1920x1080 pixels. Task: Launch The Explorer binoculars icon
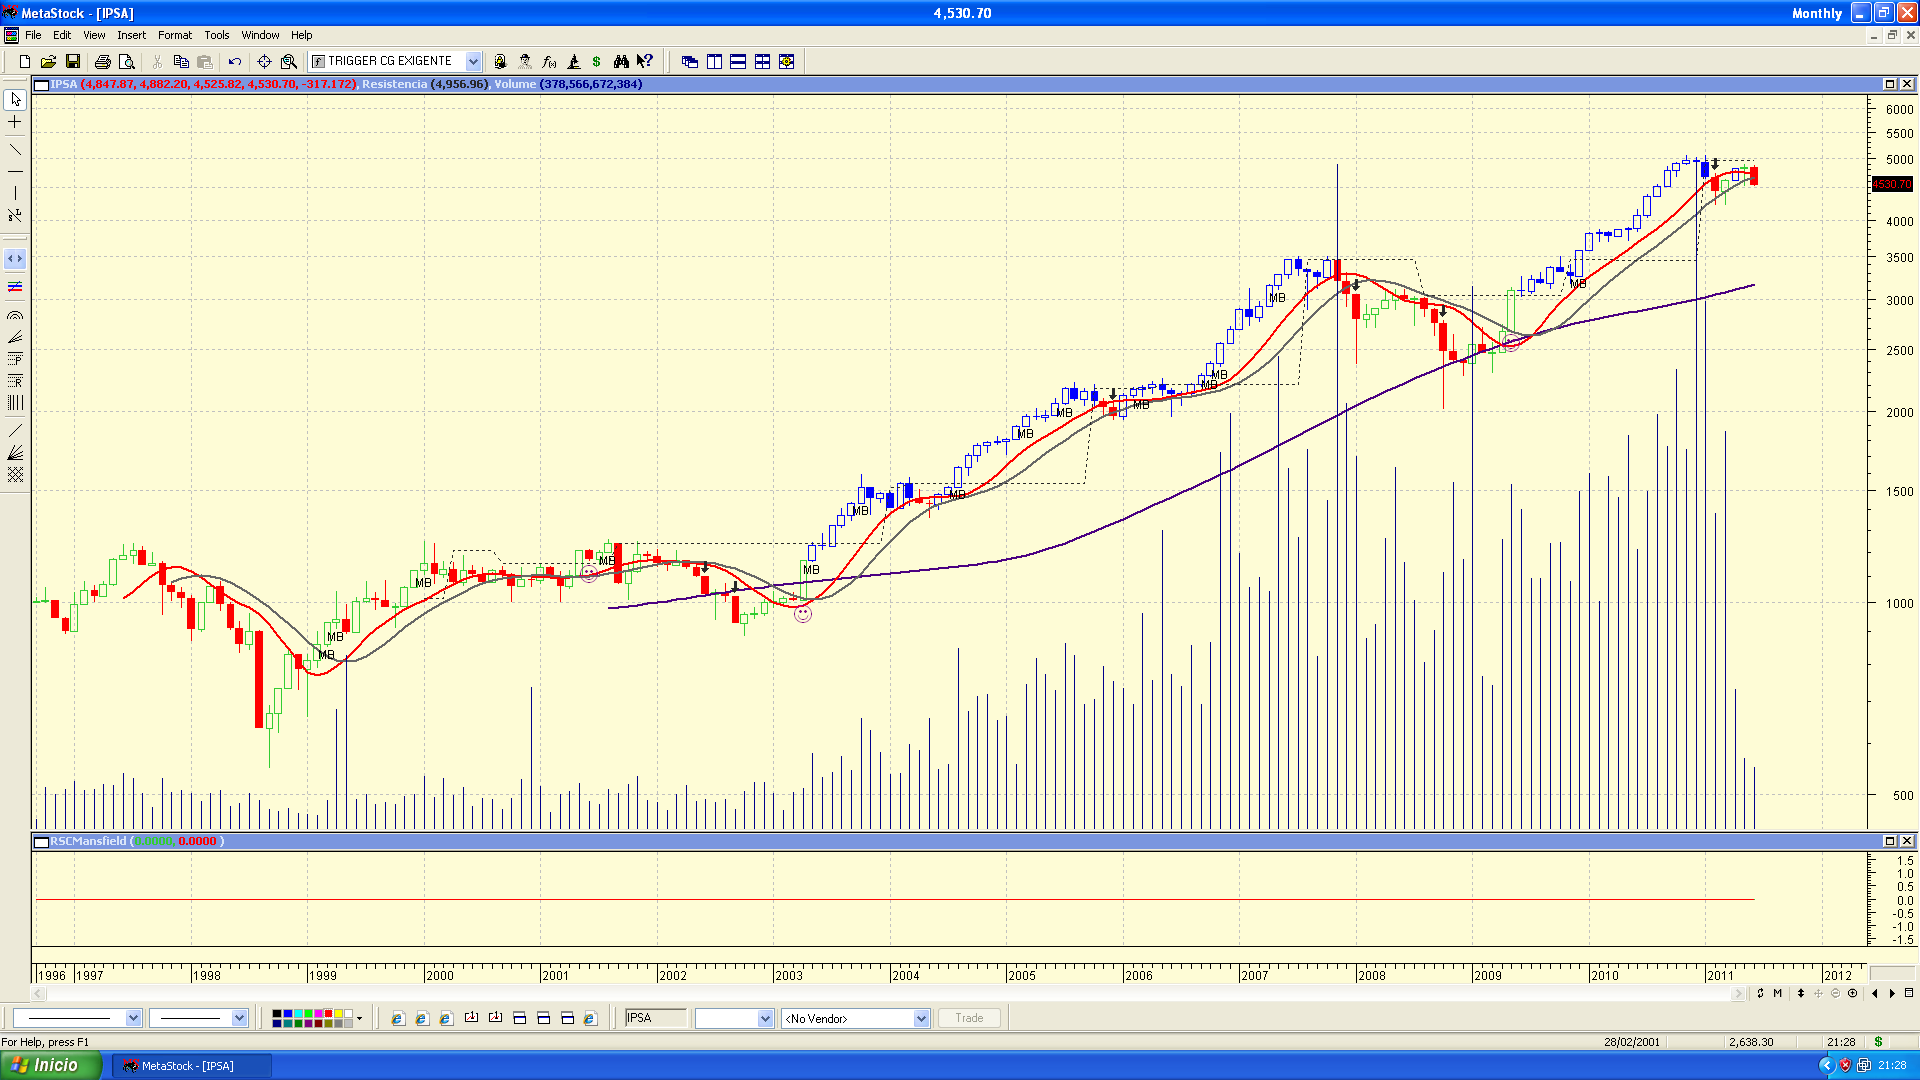(621, 62)
